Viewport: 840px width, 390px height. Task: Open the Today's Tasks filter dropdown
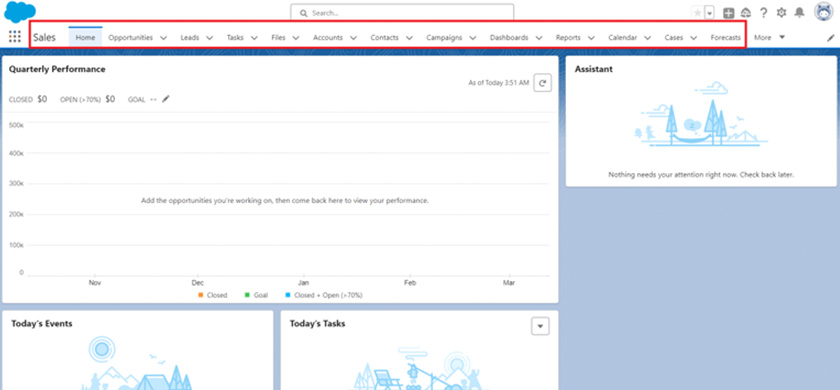[x=541, y=326]
